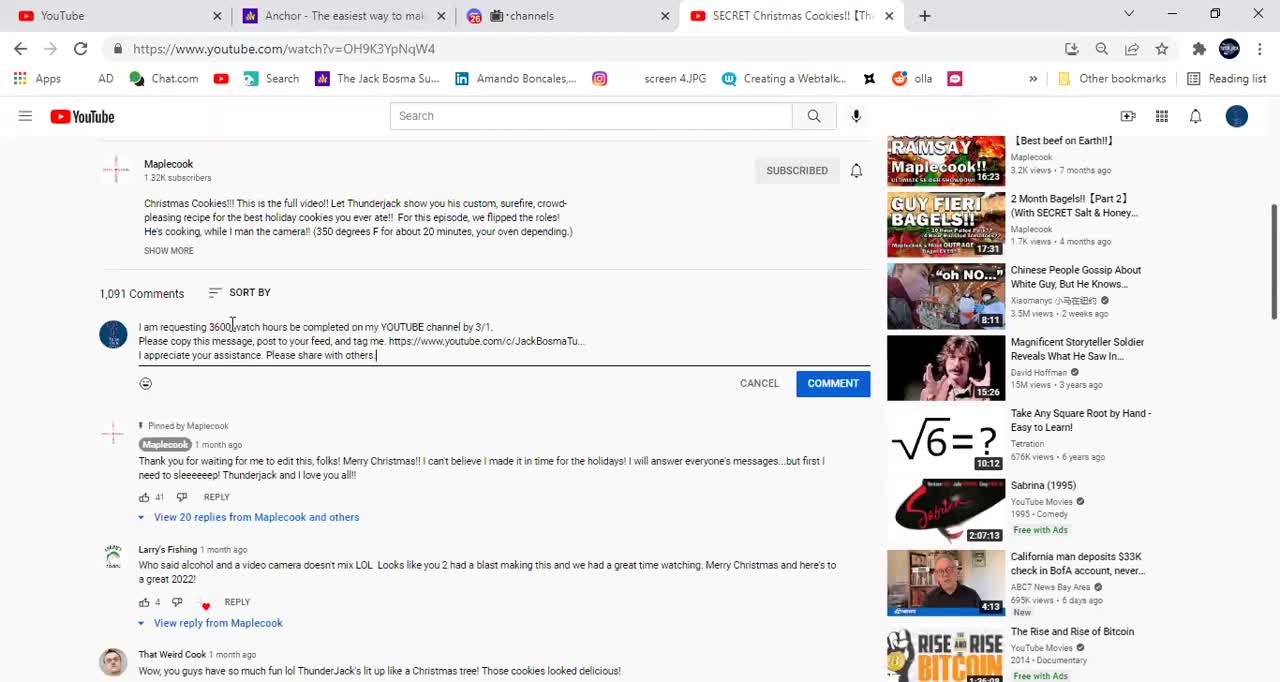1280x682 pixels.
Task: Open The Rise and Rise of Bitcoin title
Action: (1072, 632)
